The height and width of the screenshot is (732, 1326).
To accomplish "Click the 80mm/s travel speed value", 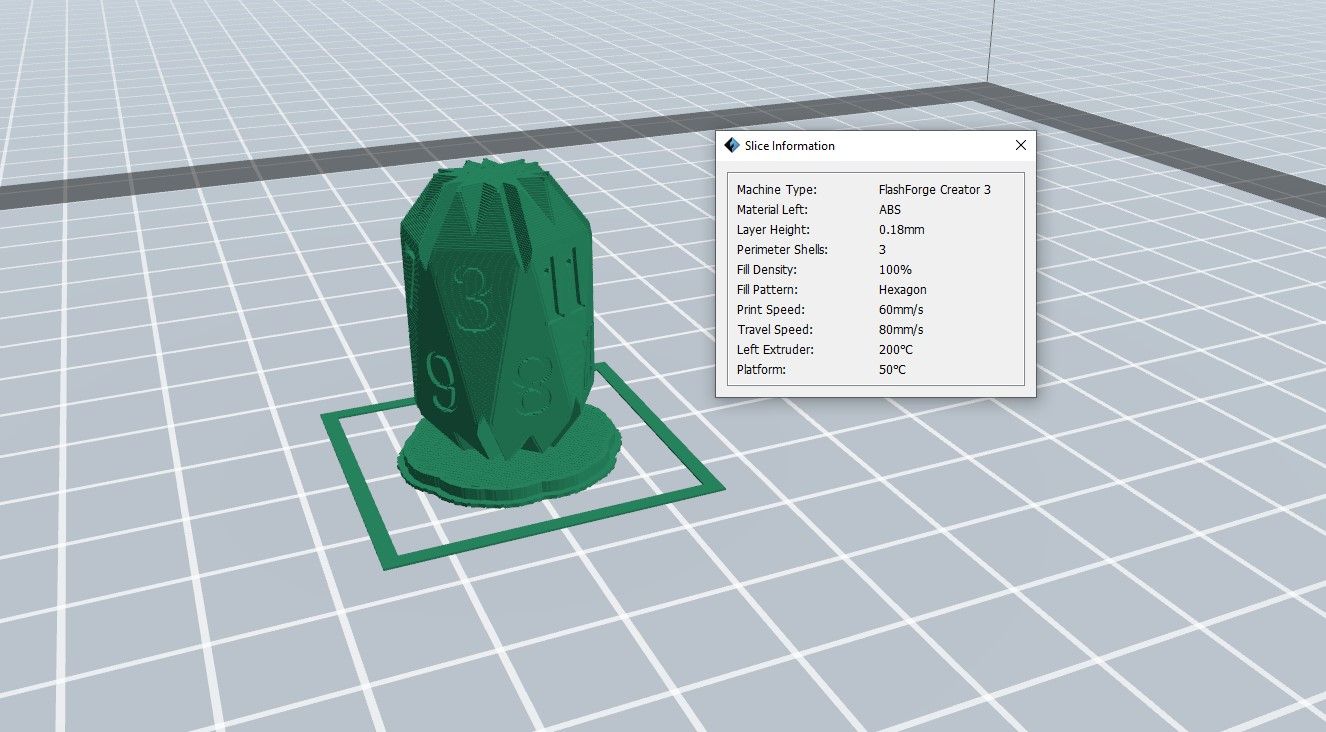I will pos(901,330).
